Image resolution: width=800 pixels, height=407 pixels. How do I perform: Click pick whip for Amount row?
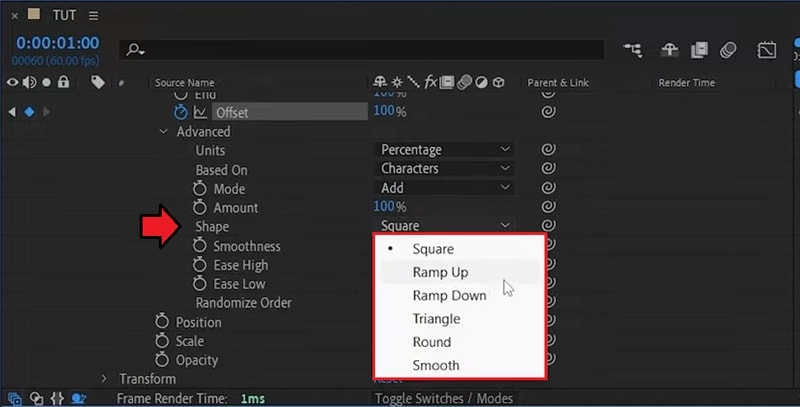(x=548, y=207)
